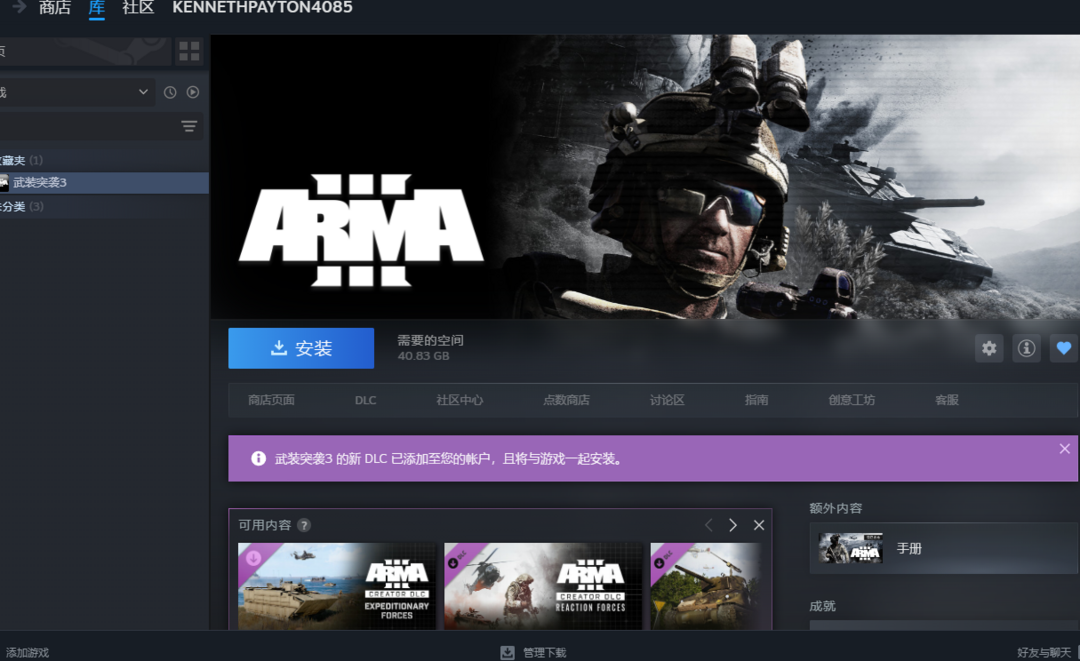
Task: Open game settings gear icon
Action: [x=989, y=348]
